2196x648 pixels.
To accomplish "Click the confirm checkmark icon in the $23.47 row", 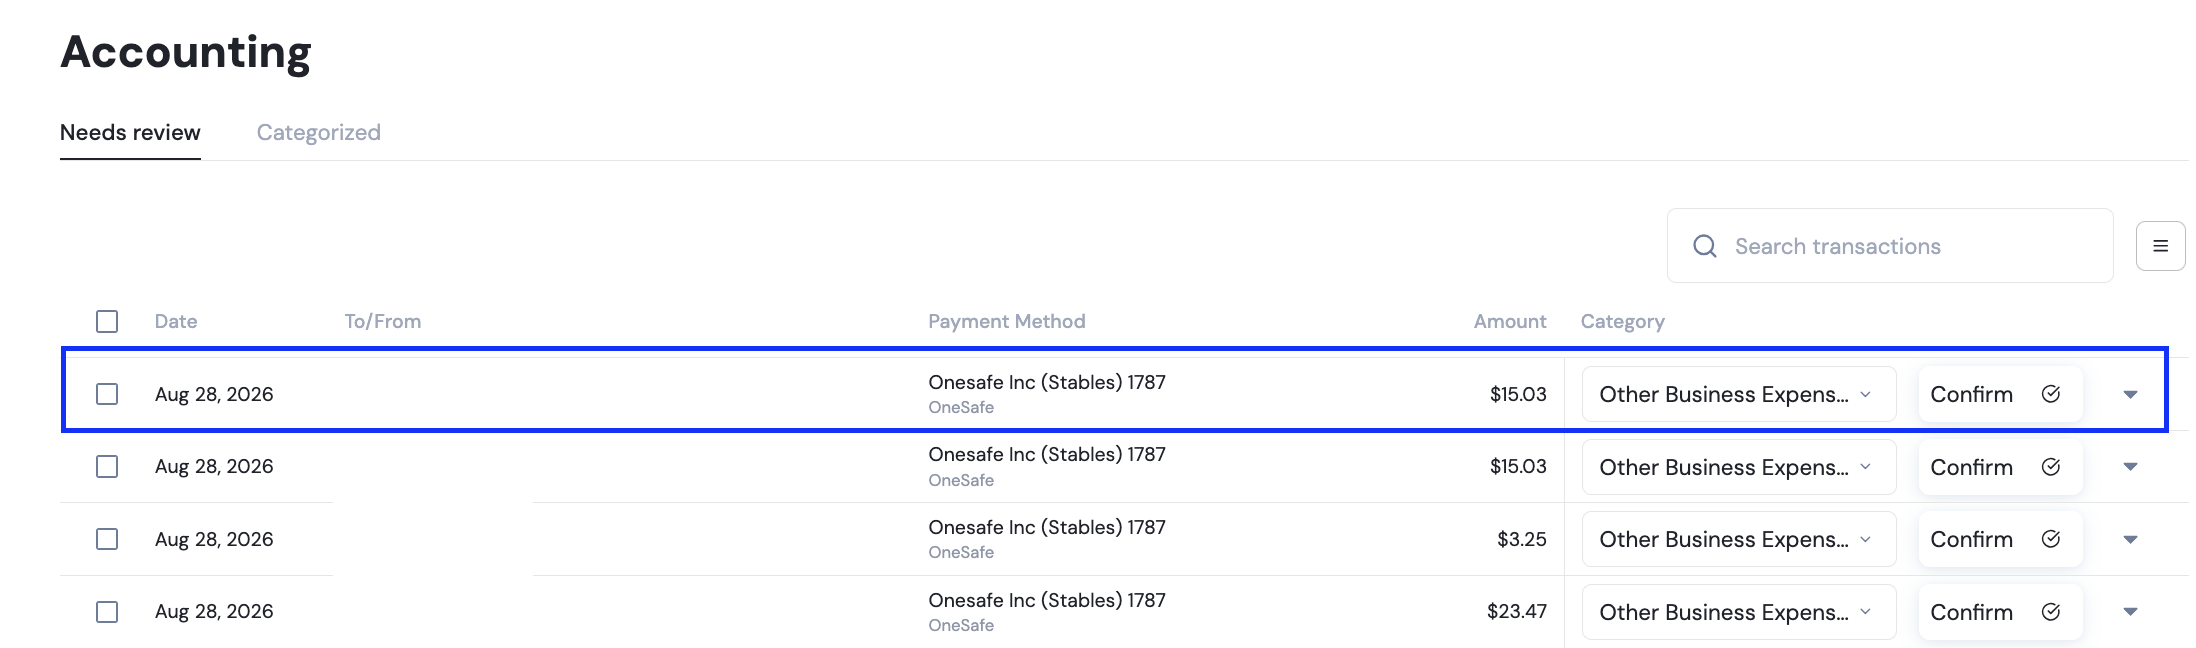I will [2051, 612].
